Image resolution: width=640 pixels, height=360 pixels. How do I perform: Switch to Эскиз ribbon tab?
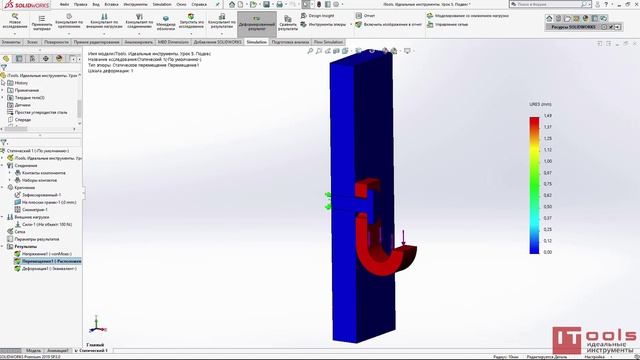click(32, 42)
